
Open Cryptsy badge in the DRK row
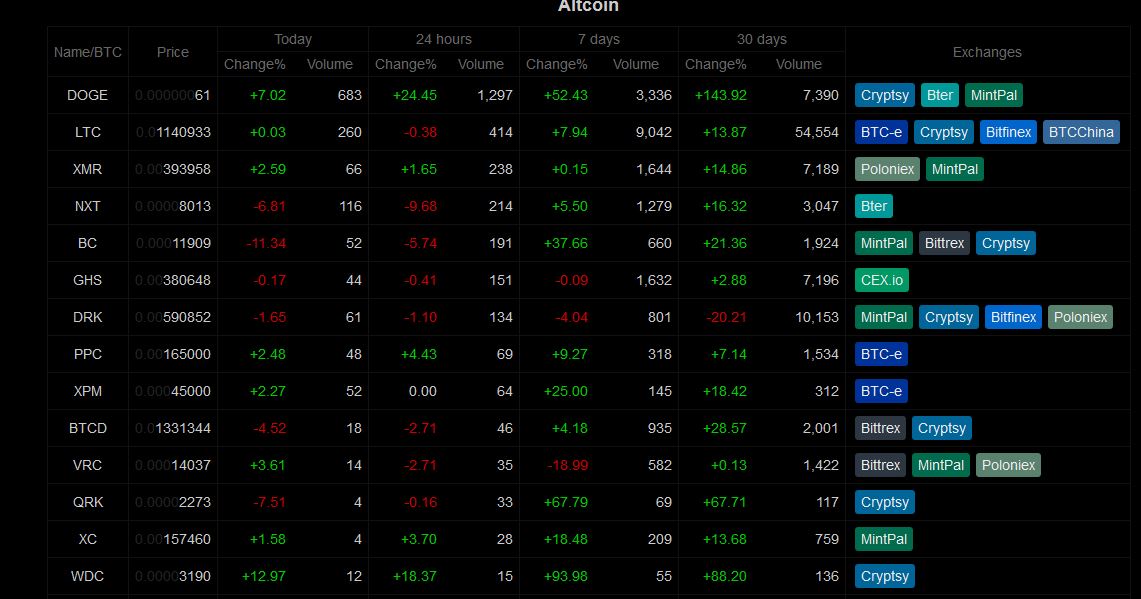(948, 318)
